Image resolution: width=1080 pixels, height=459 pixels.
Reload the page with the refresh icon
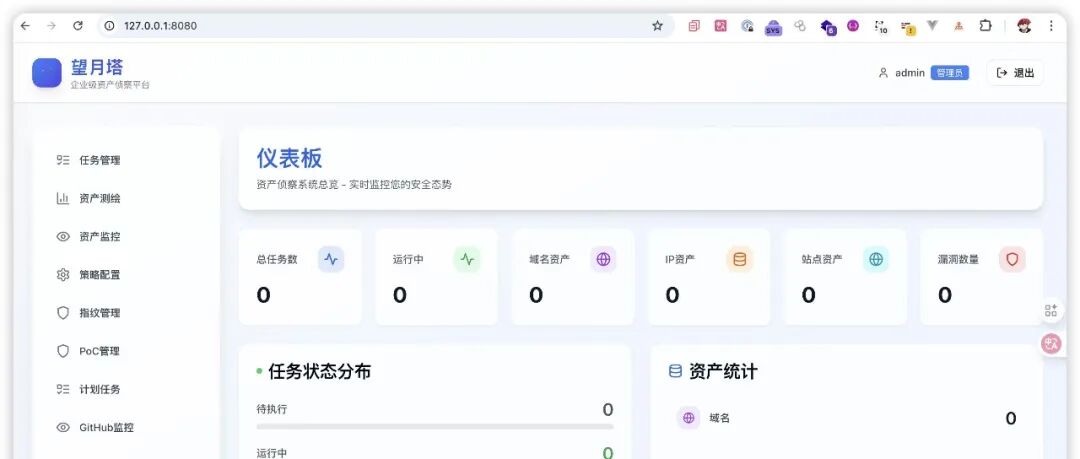point(78,26)
